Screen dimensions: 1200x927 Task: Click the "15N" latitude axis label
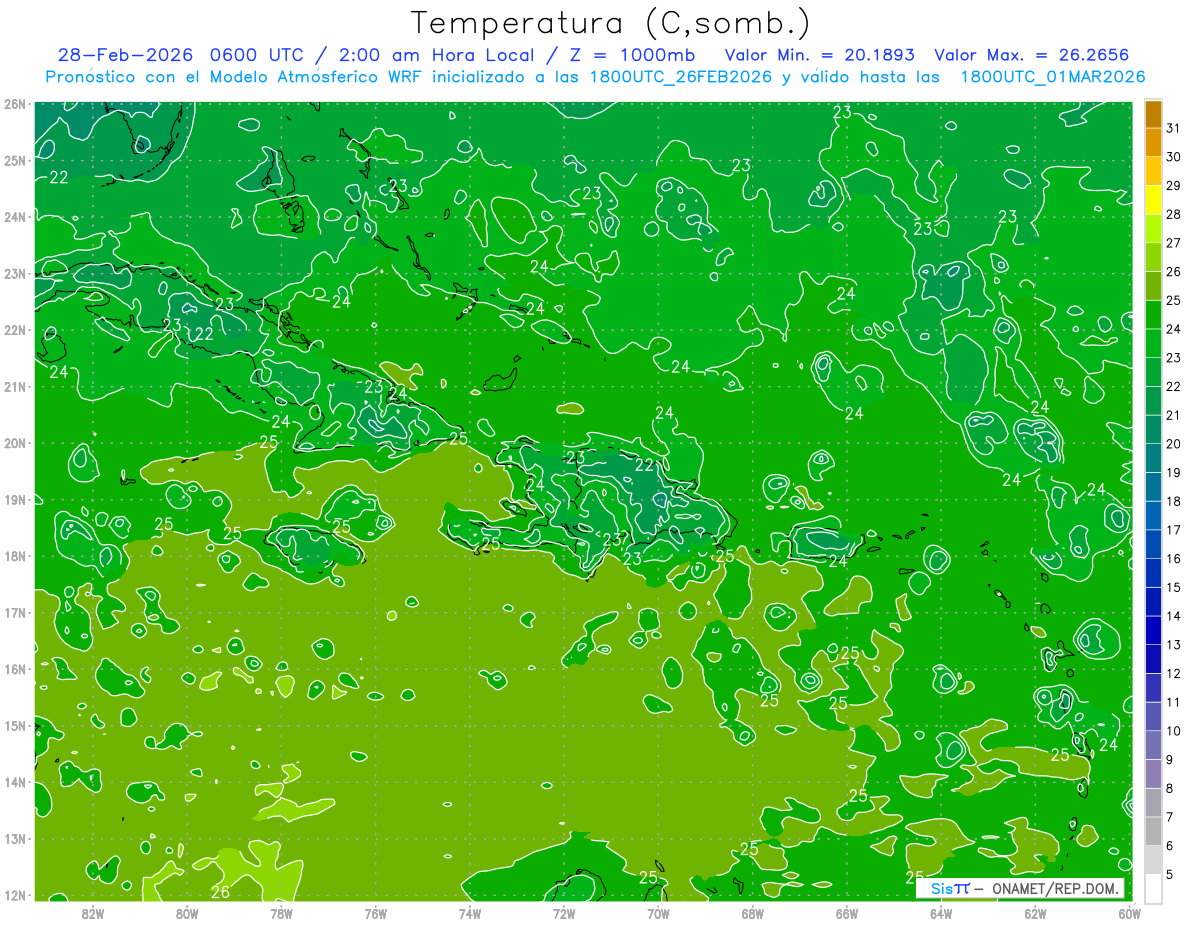[15, 725]
